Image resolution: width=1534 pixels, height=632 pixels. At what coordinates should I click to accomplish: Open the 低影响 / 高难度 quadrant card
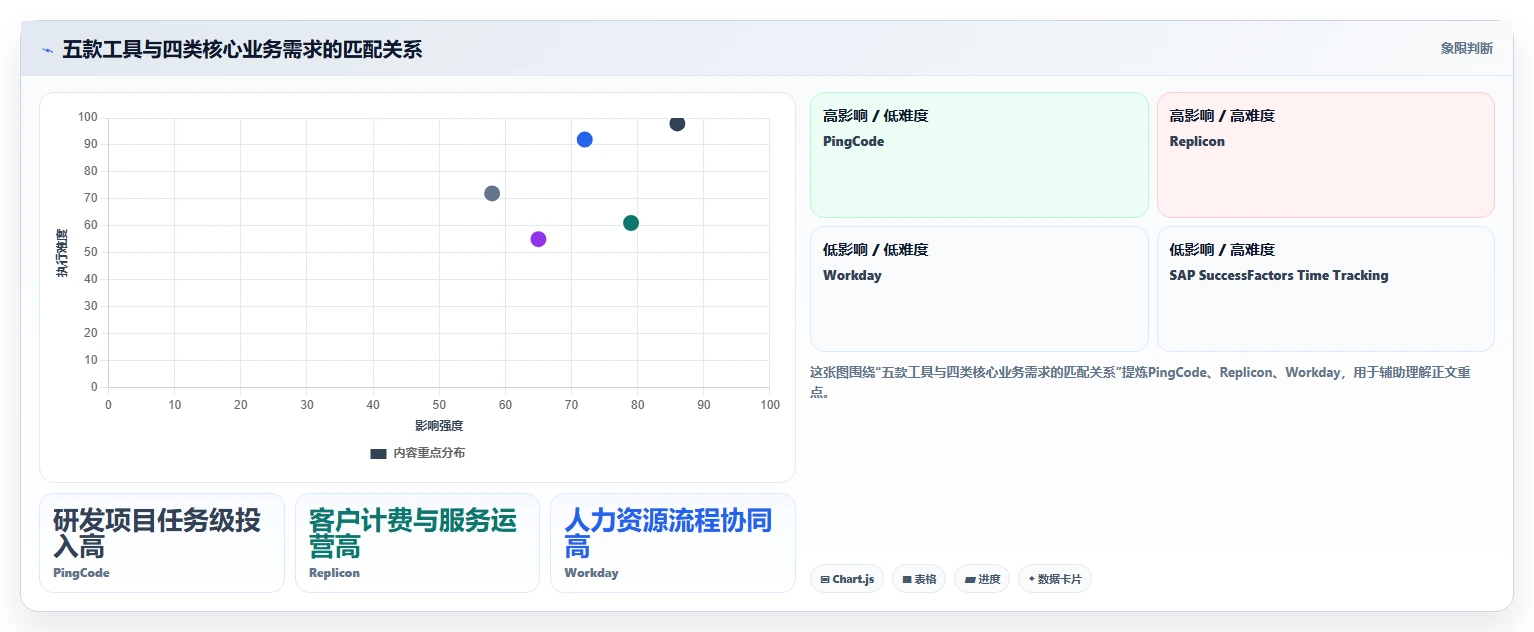pyautogui.click(x=1325, y=289)
